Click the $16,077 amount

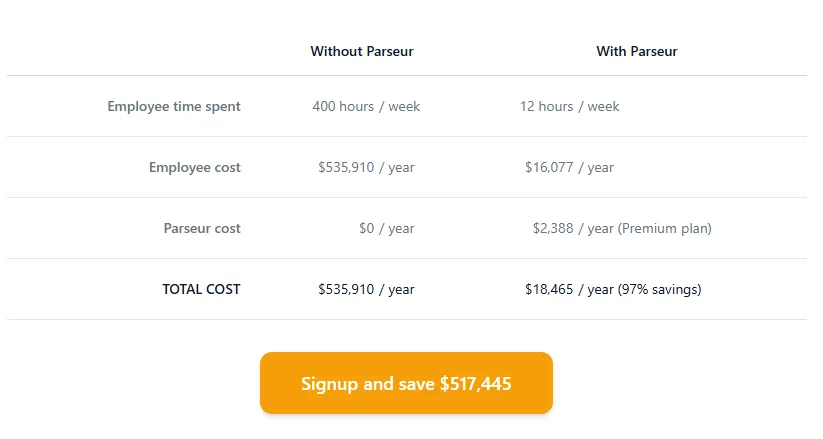click(549, 167)
